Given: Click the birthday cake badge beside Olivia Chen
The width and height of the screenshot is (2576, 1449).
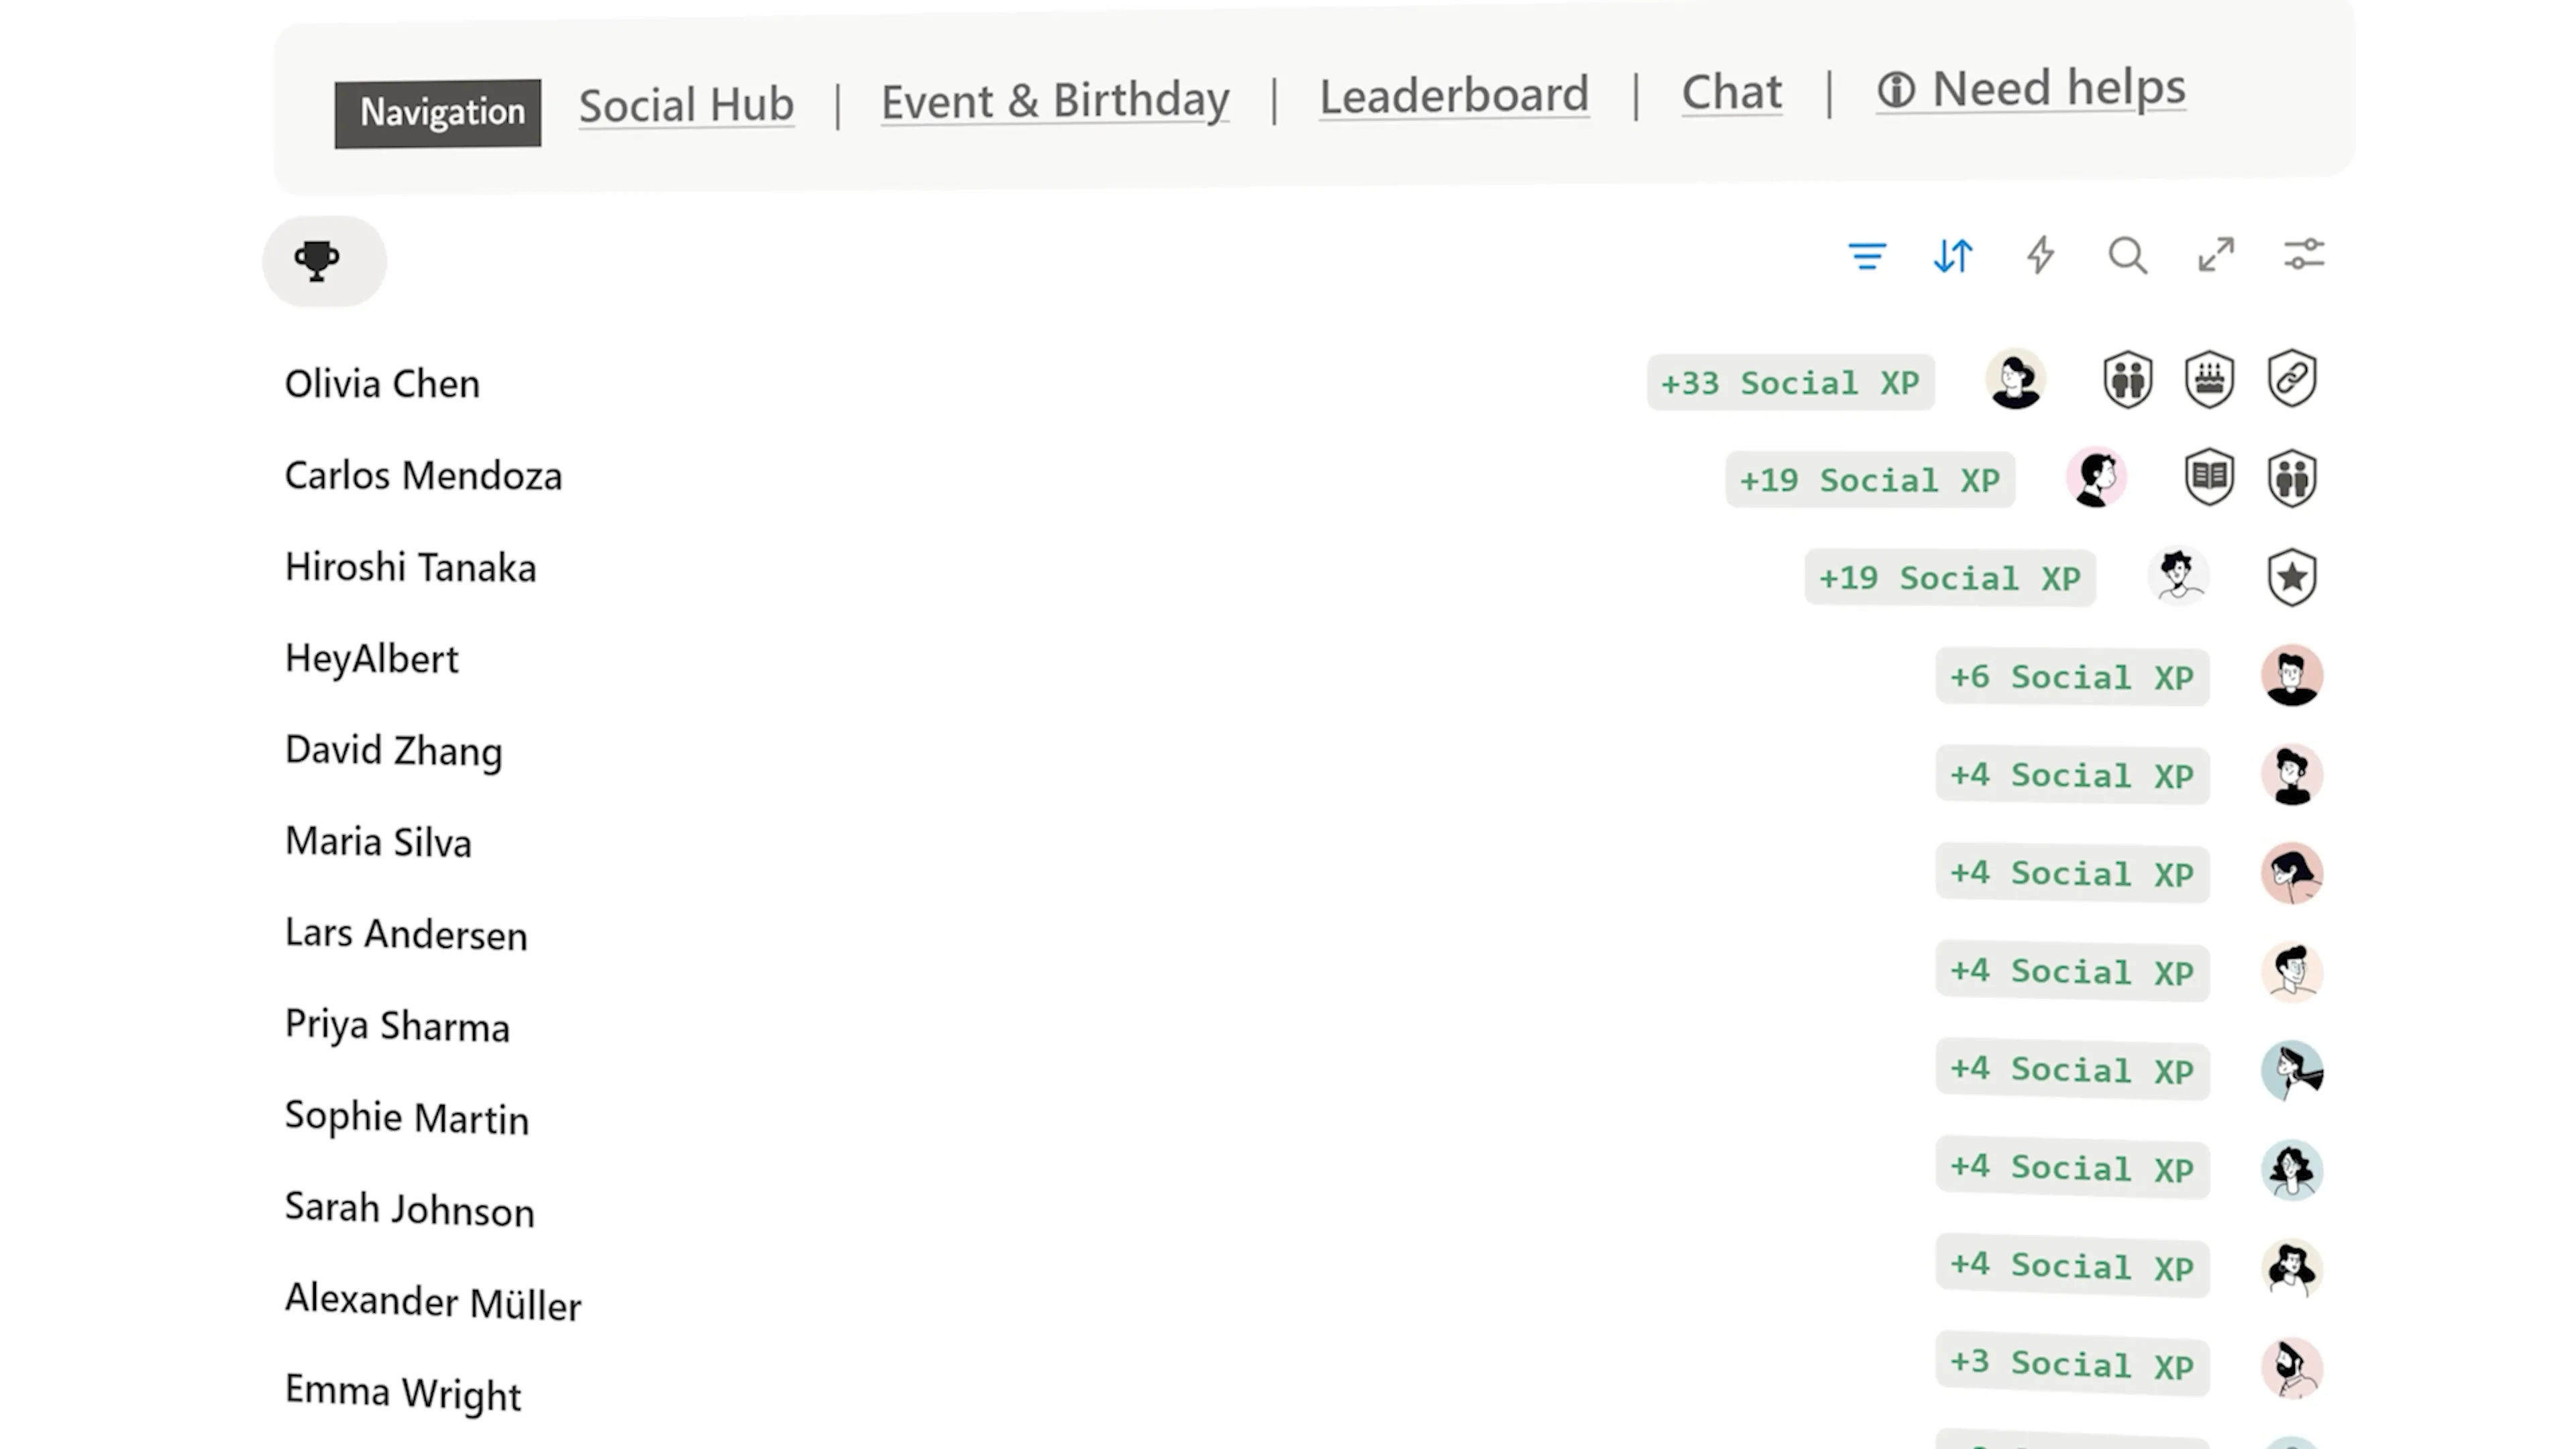Looking at the screenshot, I should pos(2209,379).
